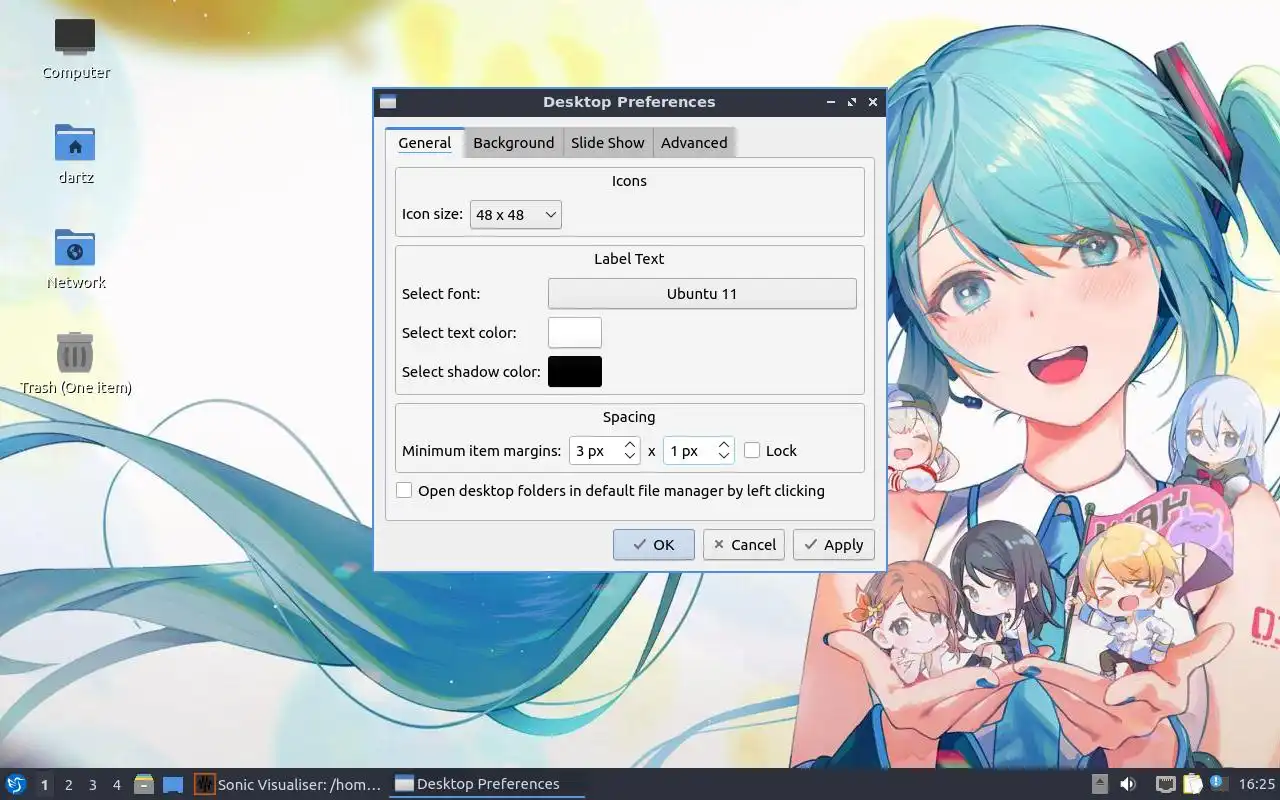
Task: Switch to workspace 4
Action: [x=117, y=785]
